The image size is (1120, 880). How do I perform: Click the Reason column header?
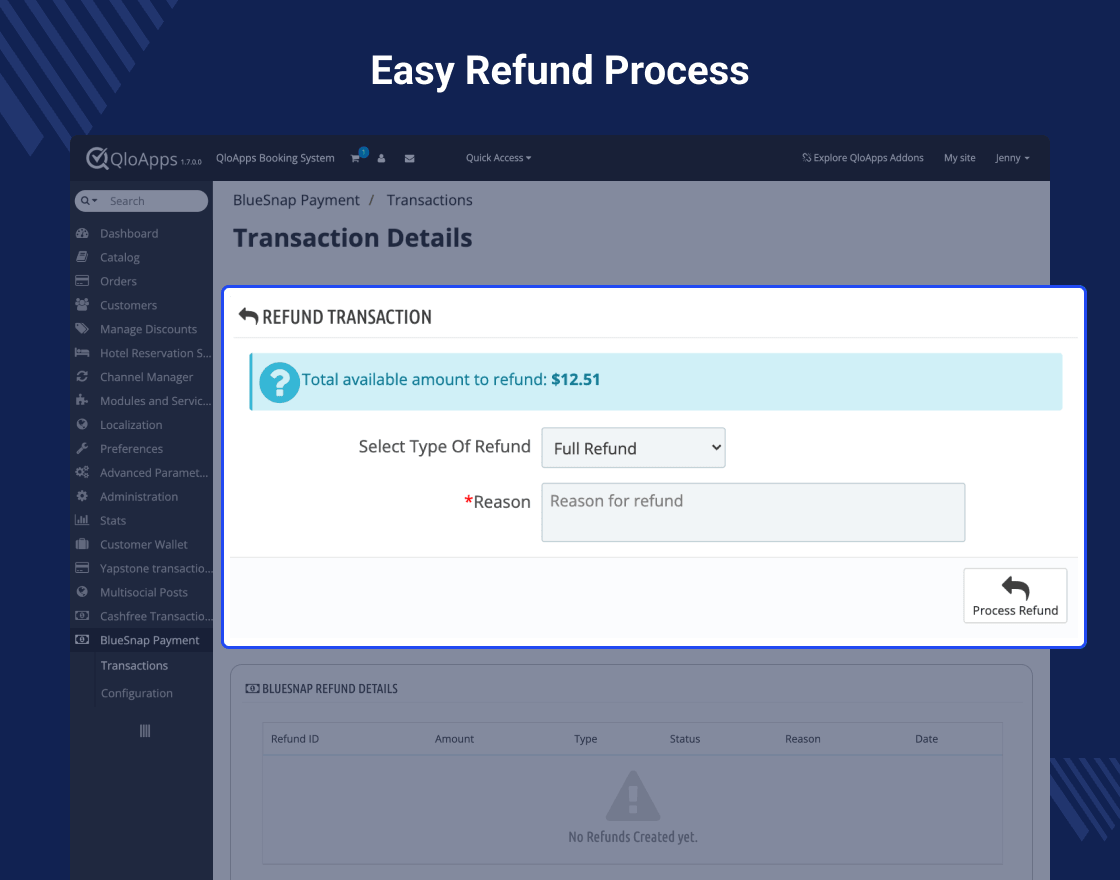point(803,739)
